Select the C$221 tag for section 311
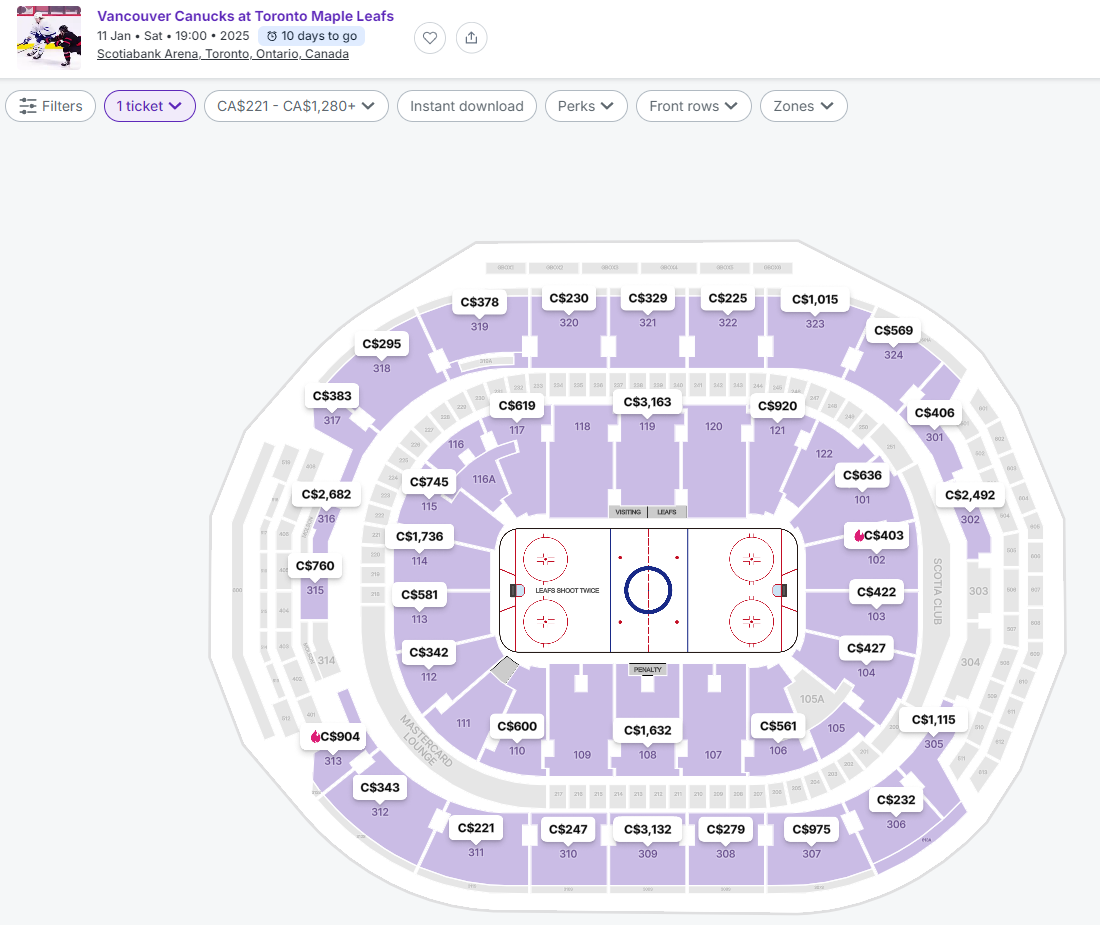This screenshot has height=925, width=1100. (476, 828)
